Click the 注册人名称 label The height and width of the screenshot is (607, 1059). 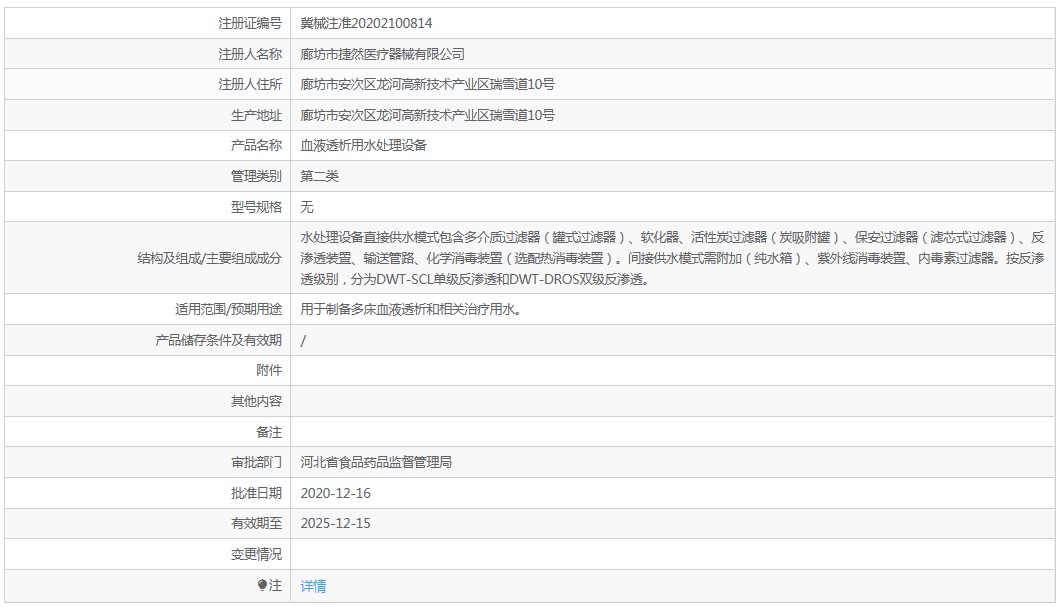click(x=250, y=54)
